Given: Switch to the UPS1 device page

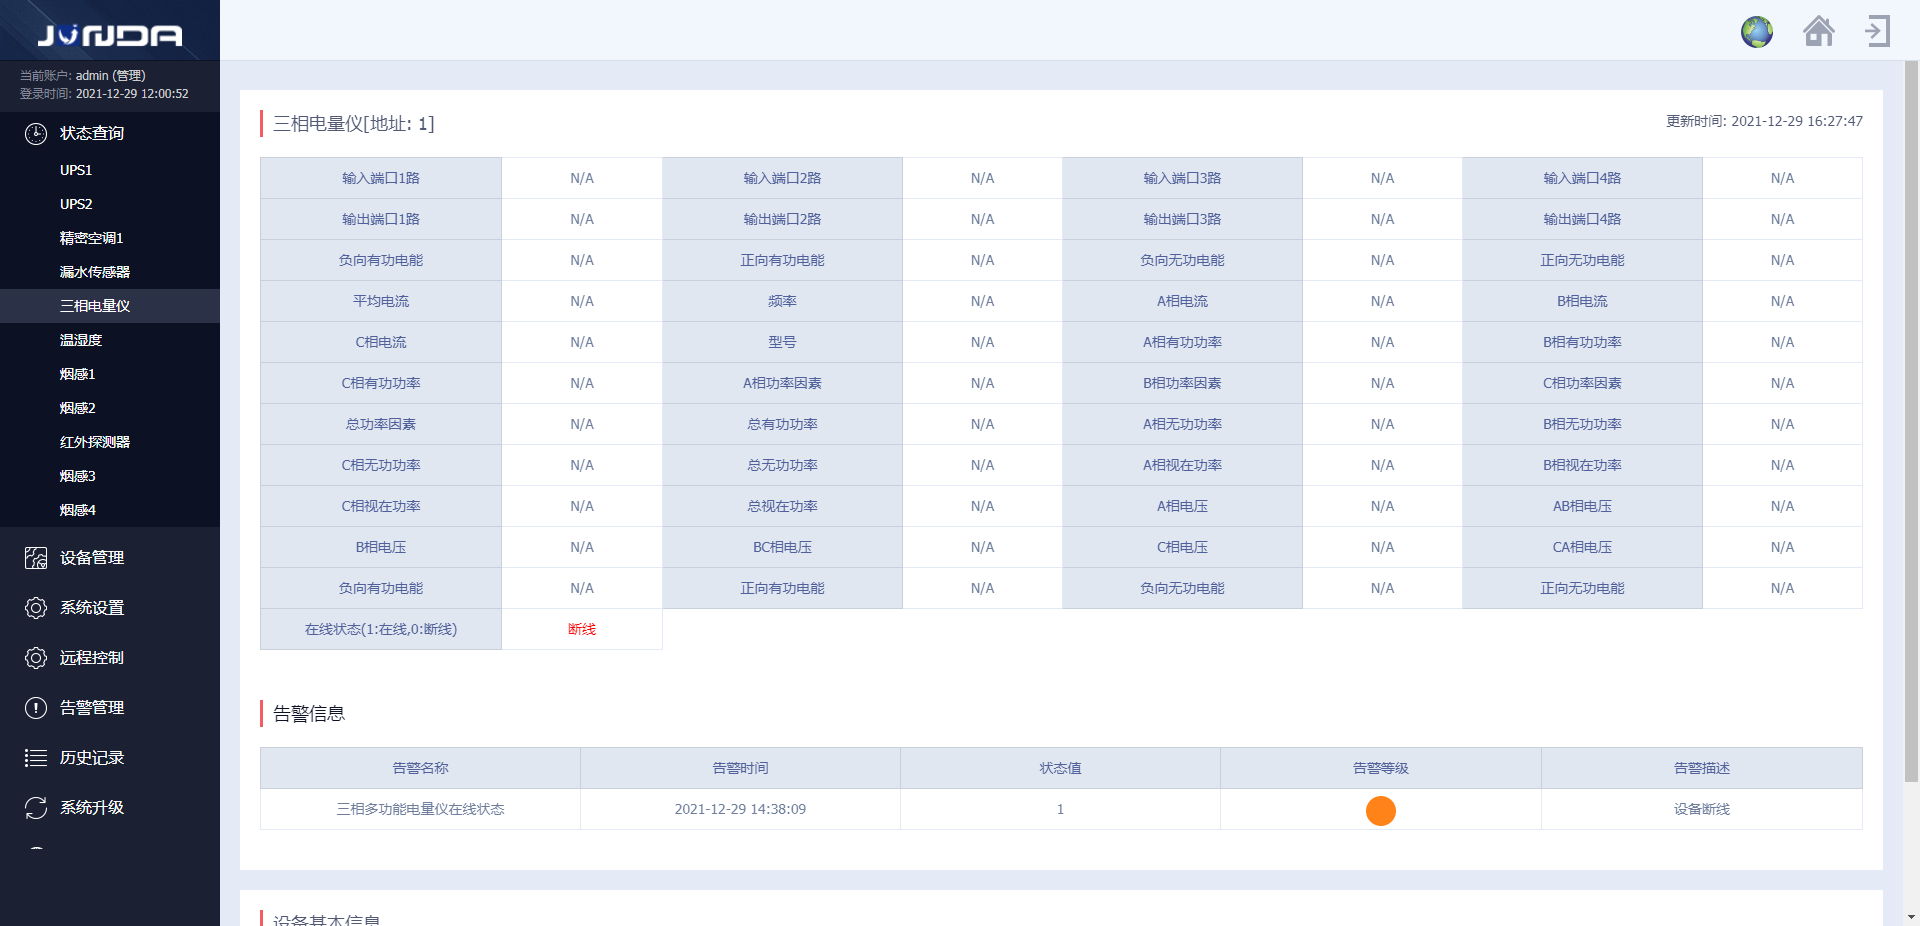Looking at the screenshot, I should [77, 170].
